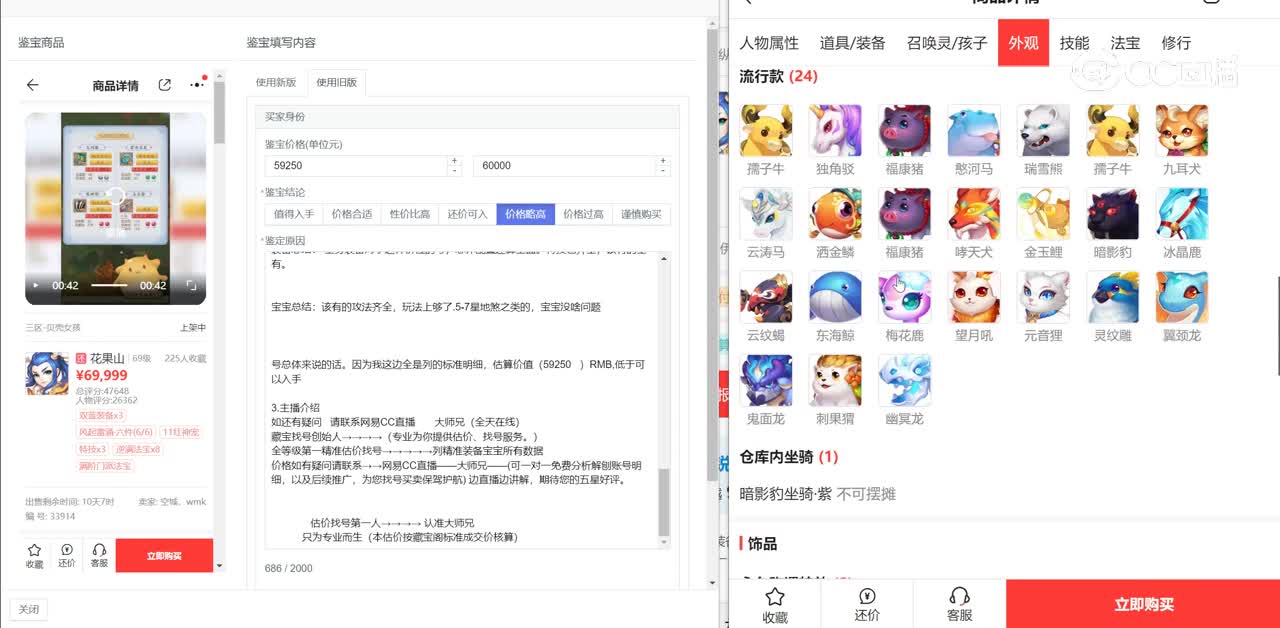Select the 云涛马 mount icon
The image size is (1280, 628).
click(x=766, y=214)
